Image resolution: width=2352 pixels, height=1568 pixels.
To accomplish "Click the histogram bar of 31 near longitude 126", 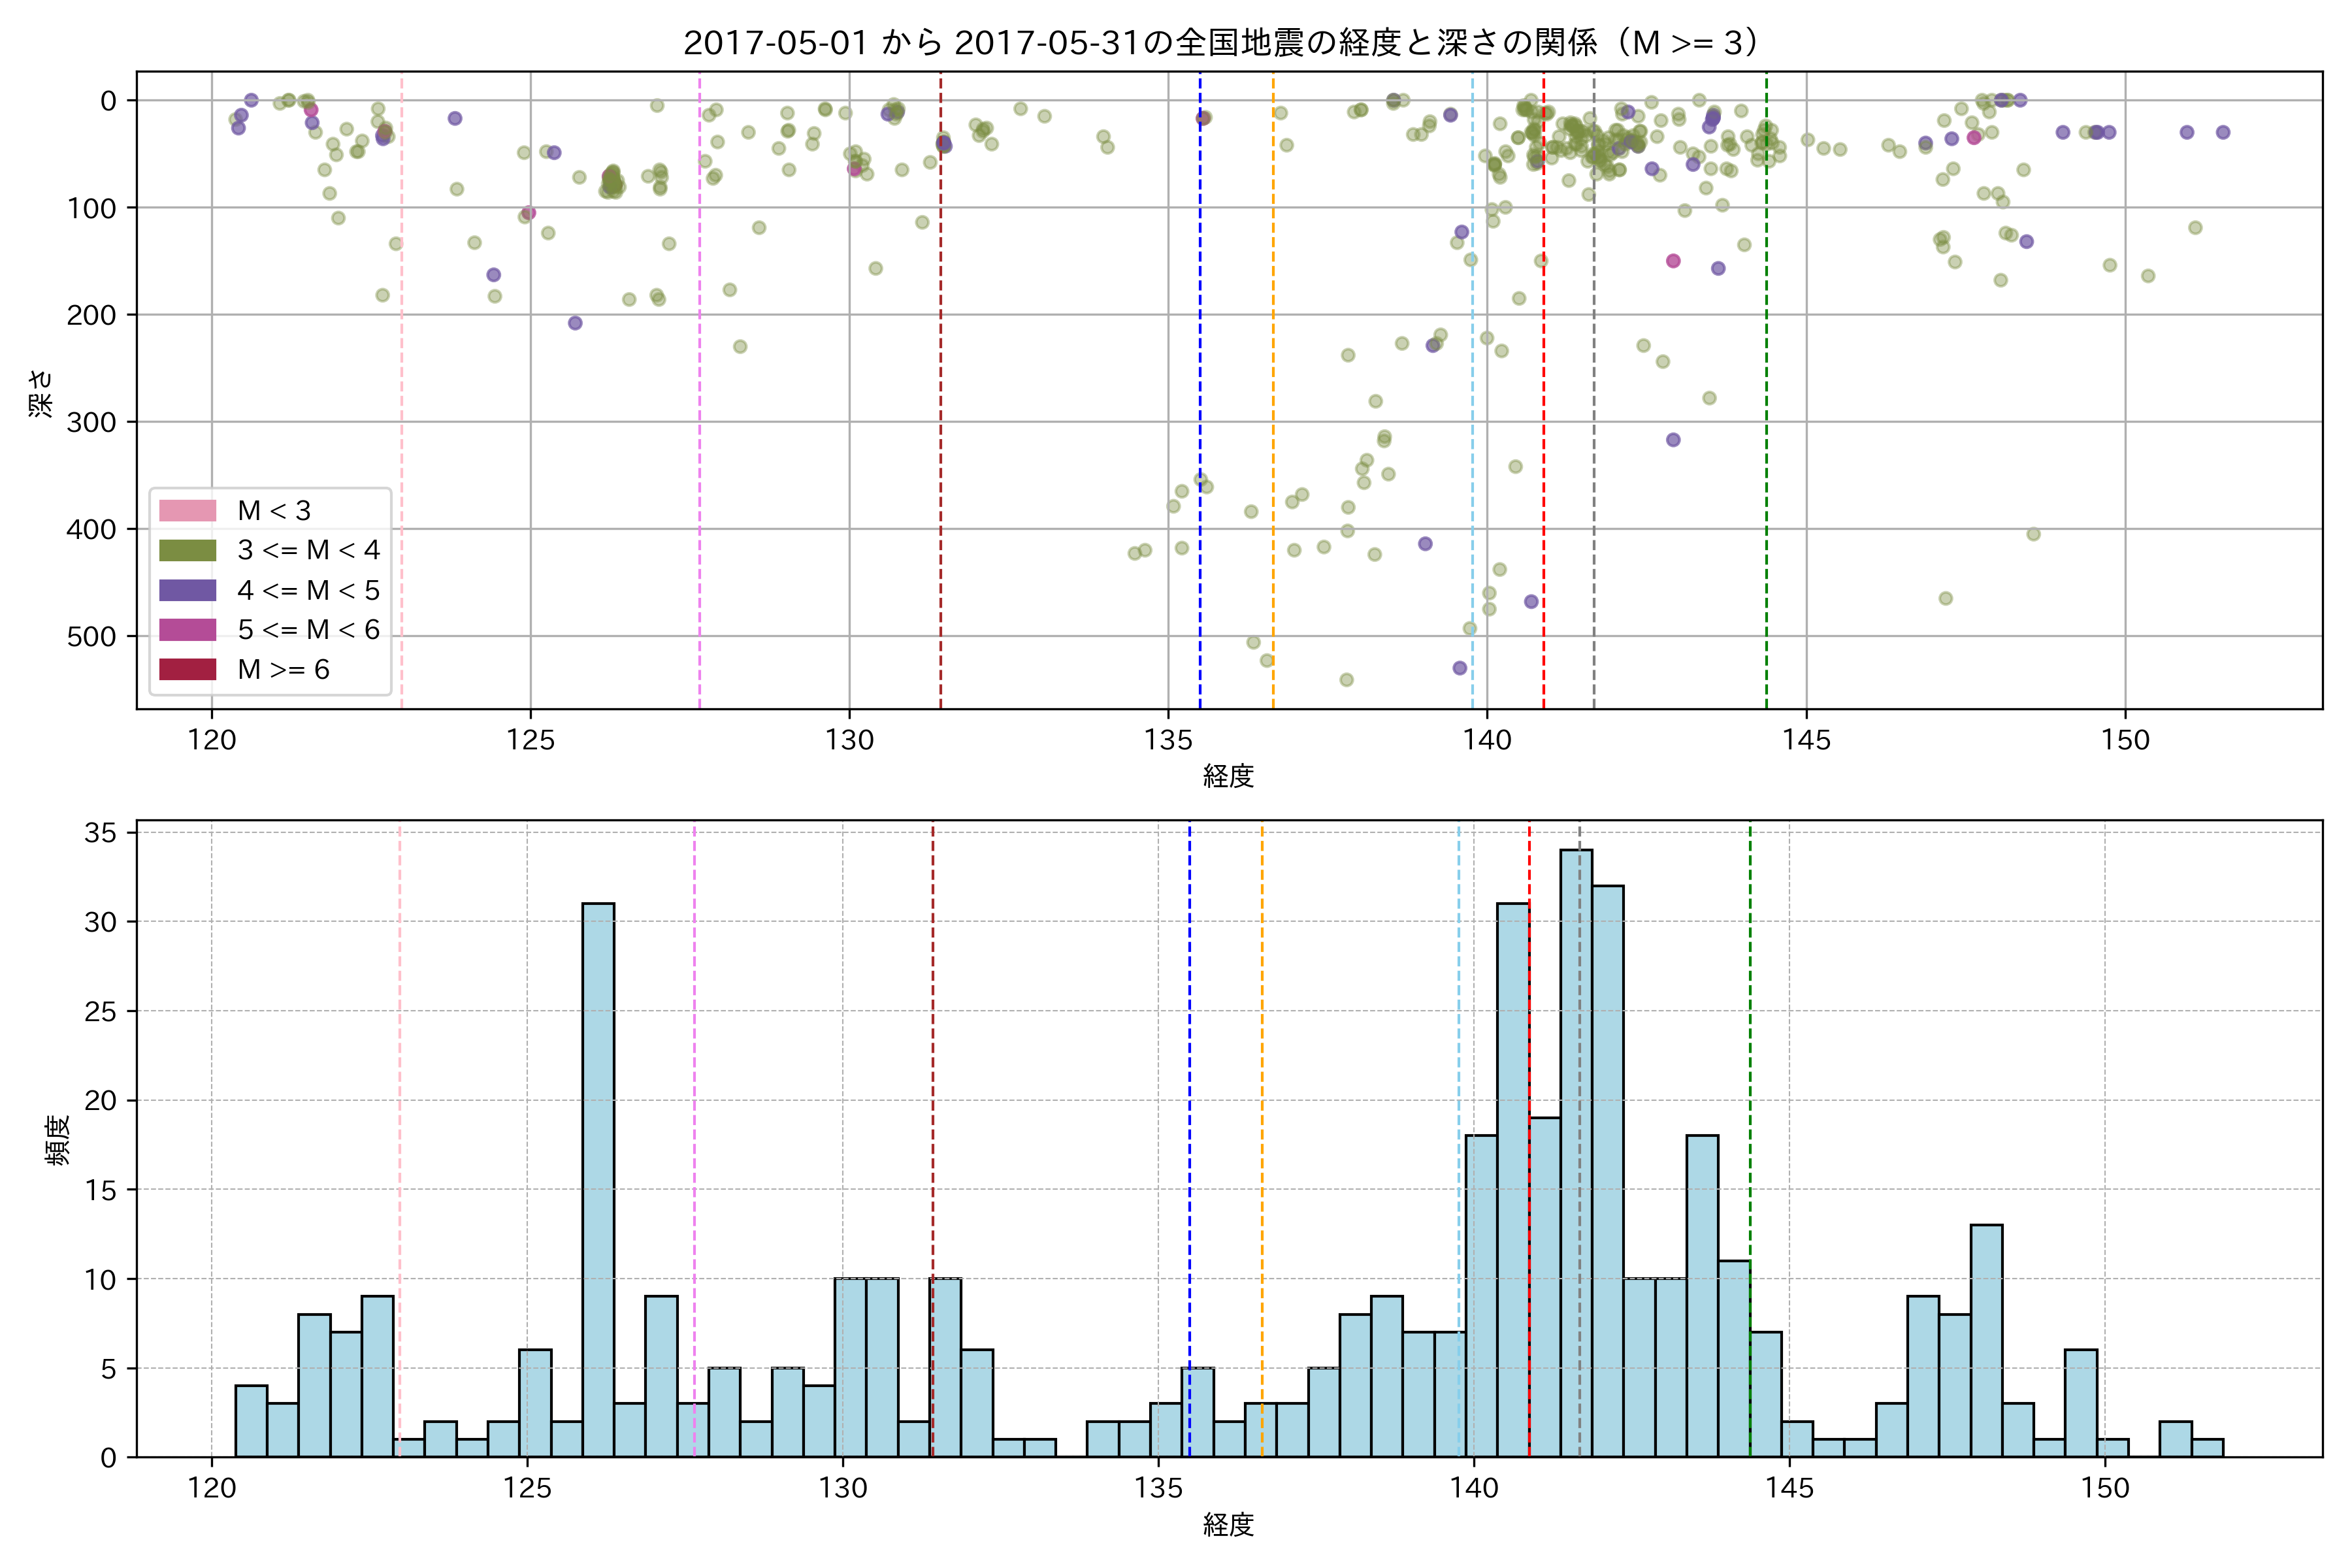I will [598, 1180].
